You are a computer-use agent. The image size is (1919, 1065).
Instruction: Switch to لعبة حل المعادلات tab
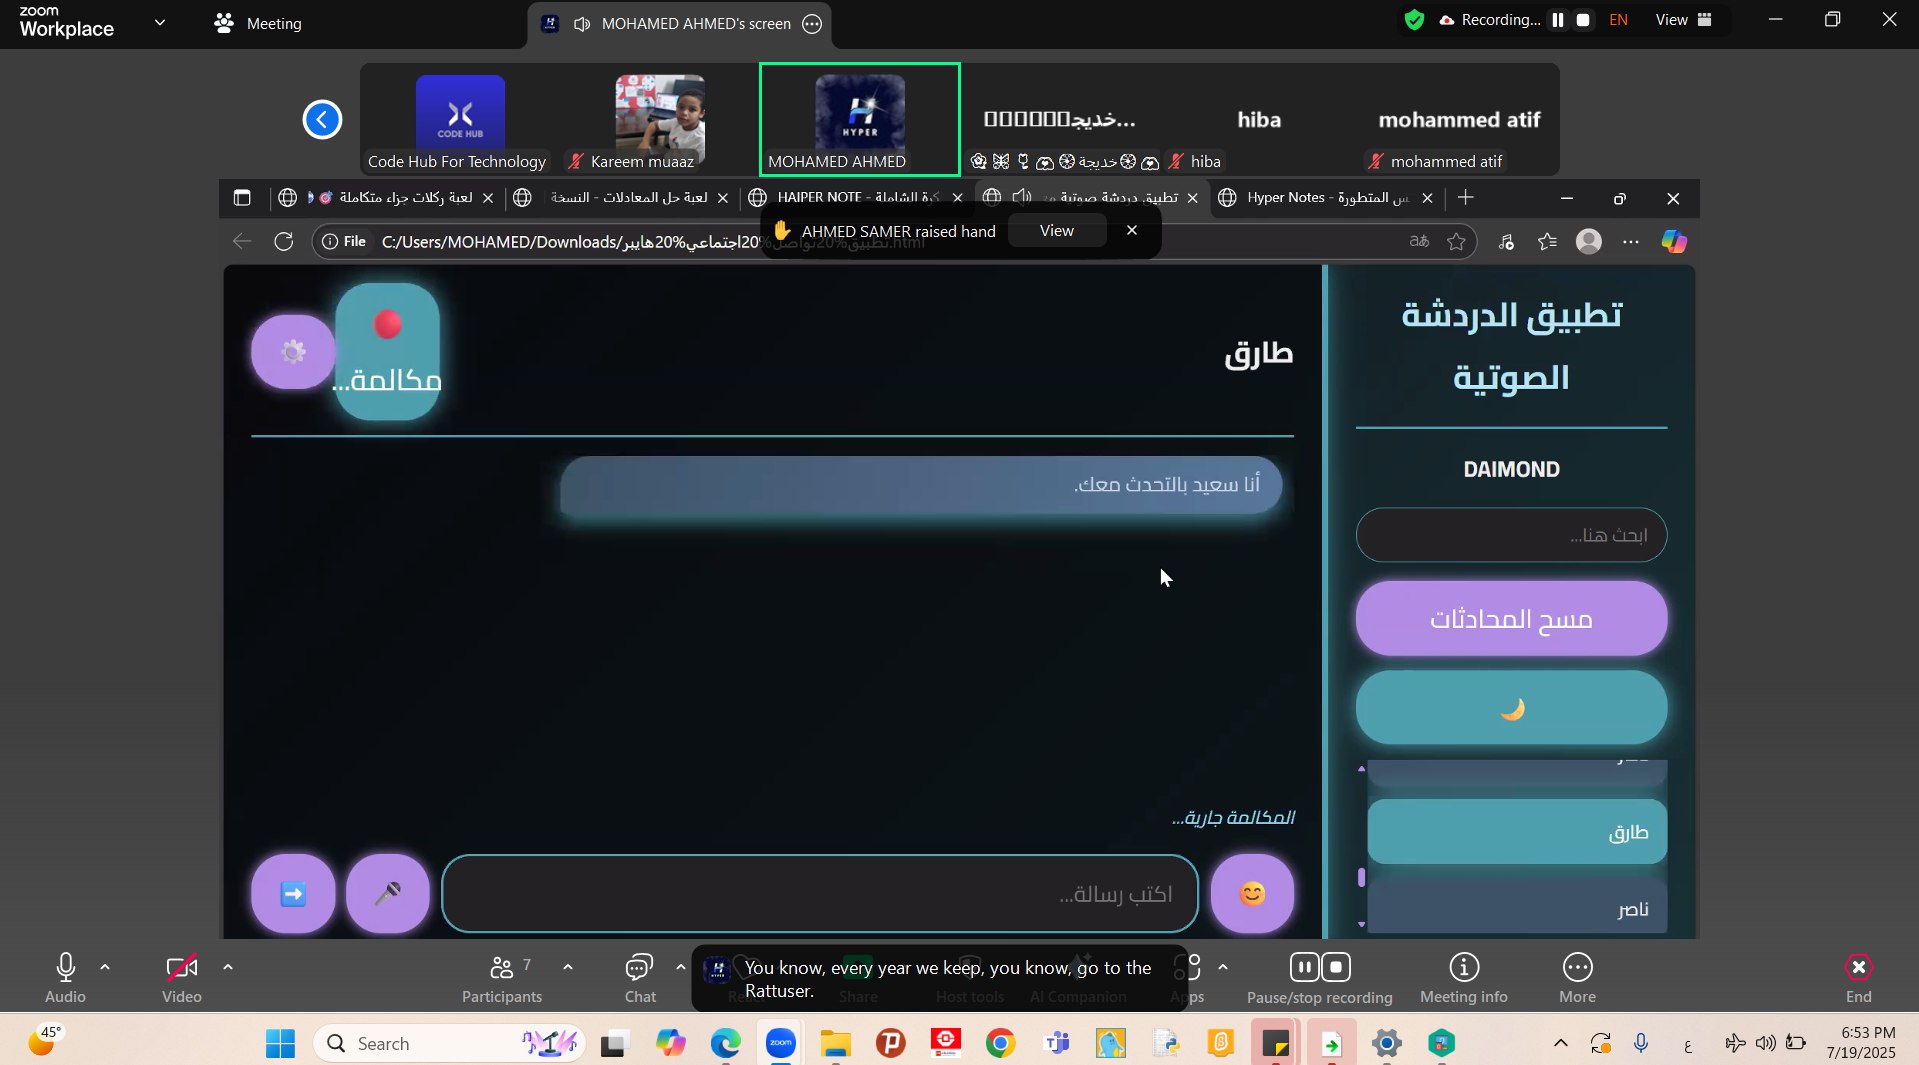tap(621, 198)
